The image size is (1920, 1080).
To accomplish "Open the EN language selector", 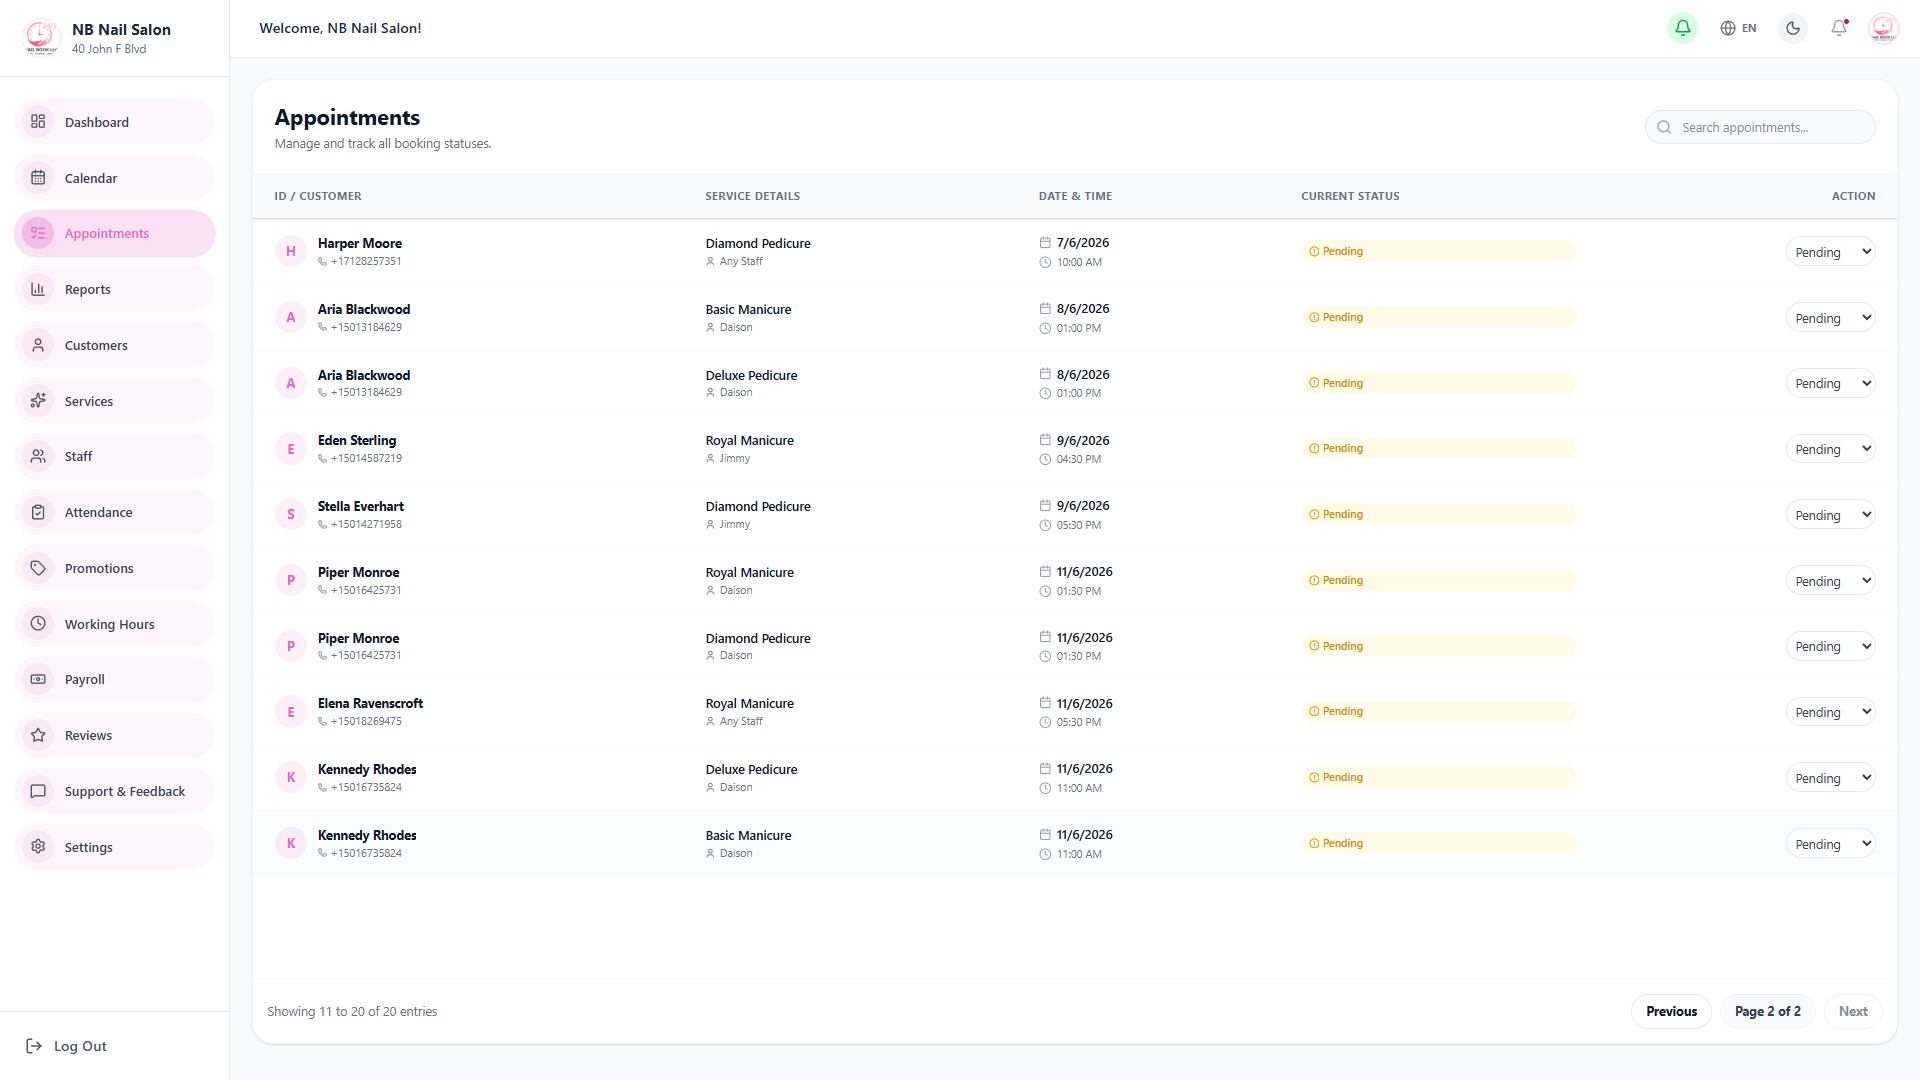I will [1738, 28].
